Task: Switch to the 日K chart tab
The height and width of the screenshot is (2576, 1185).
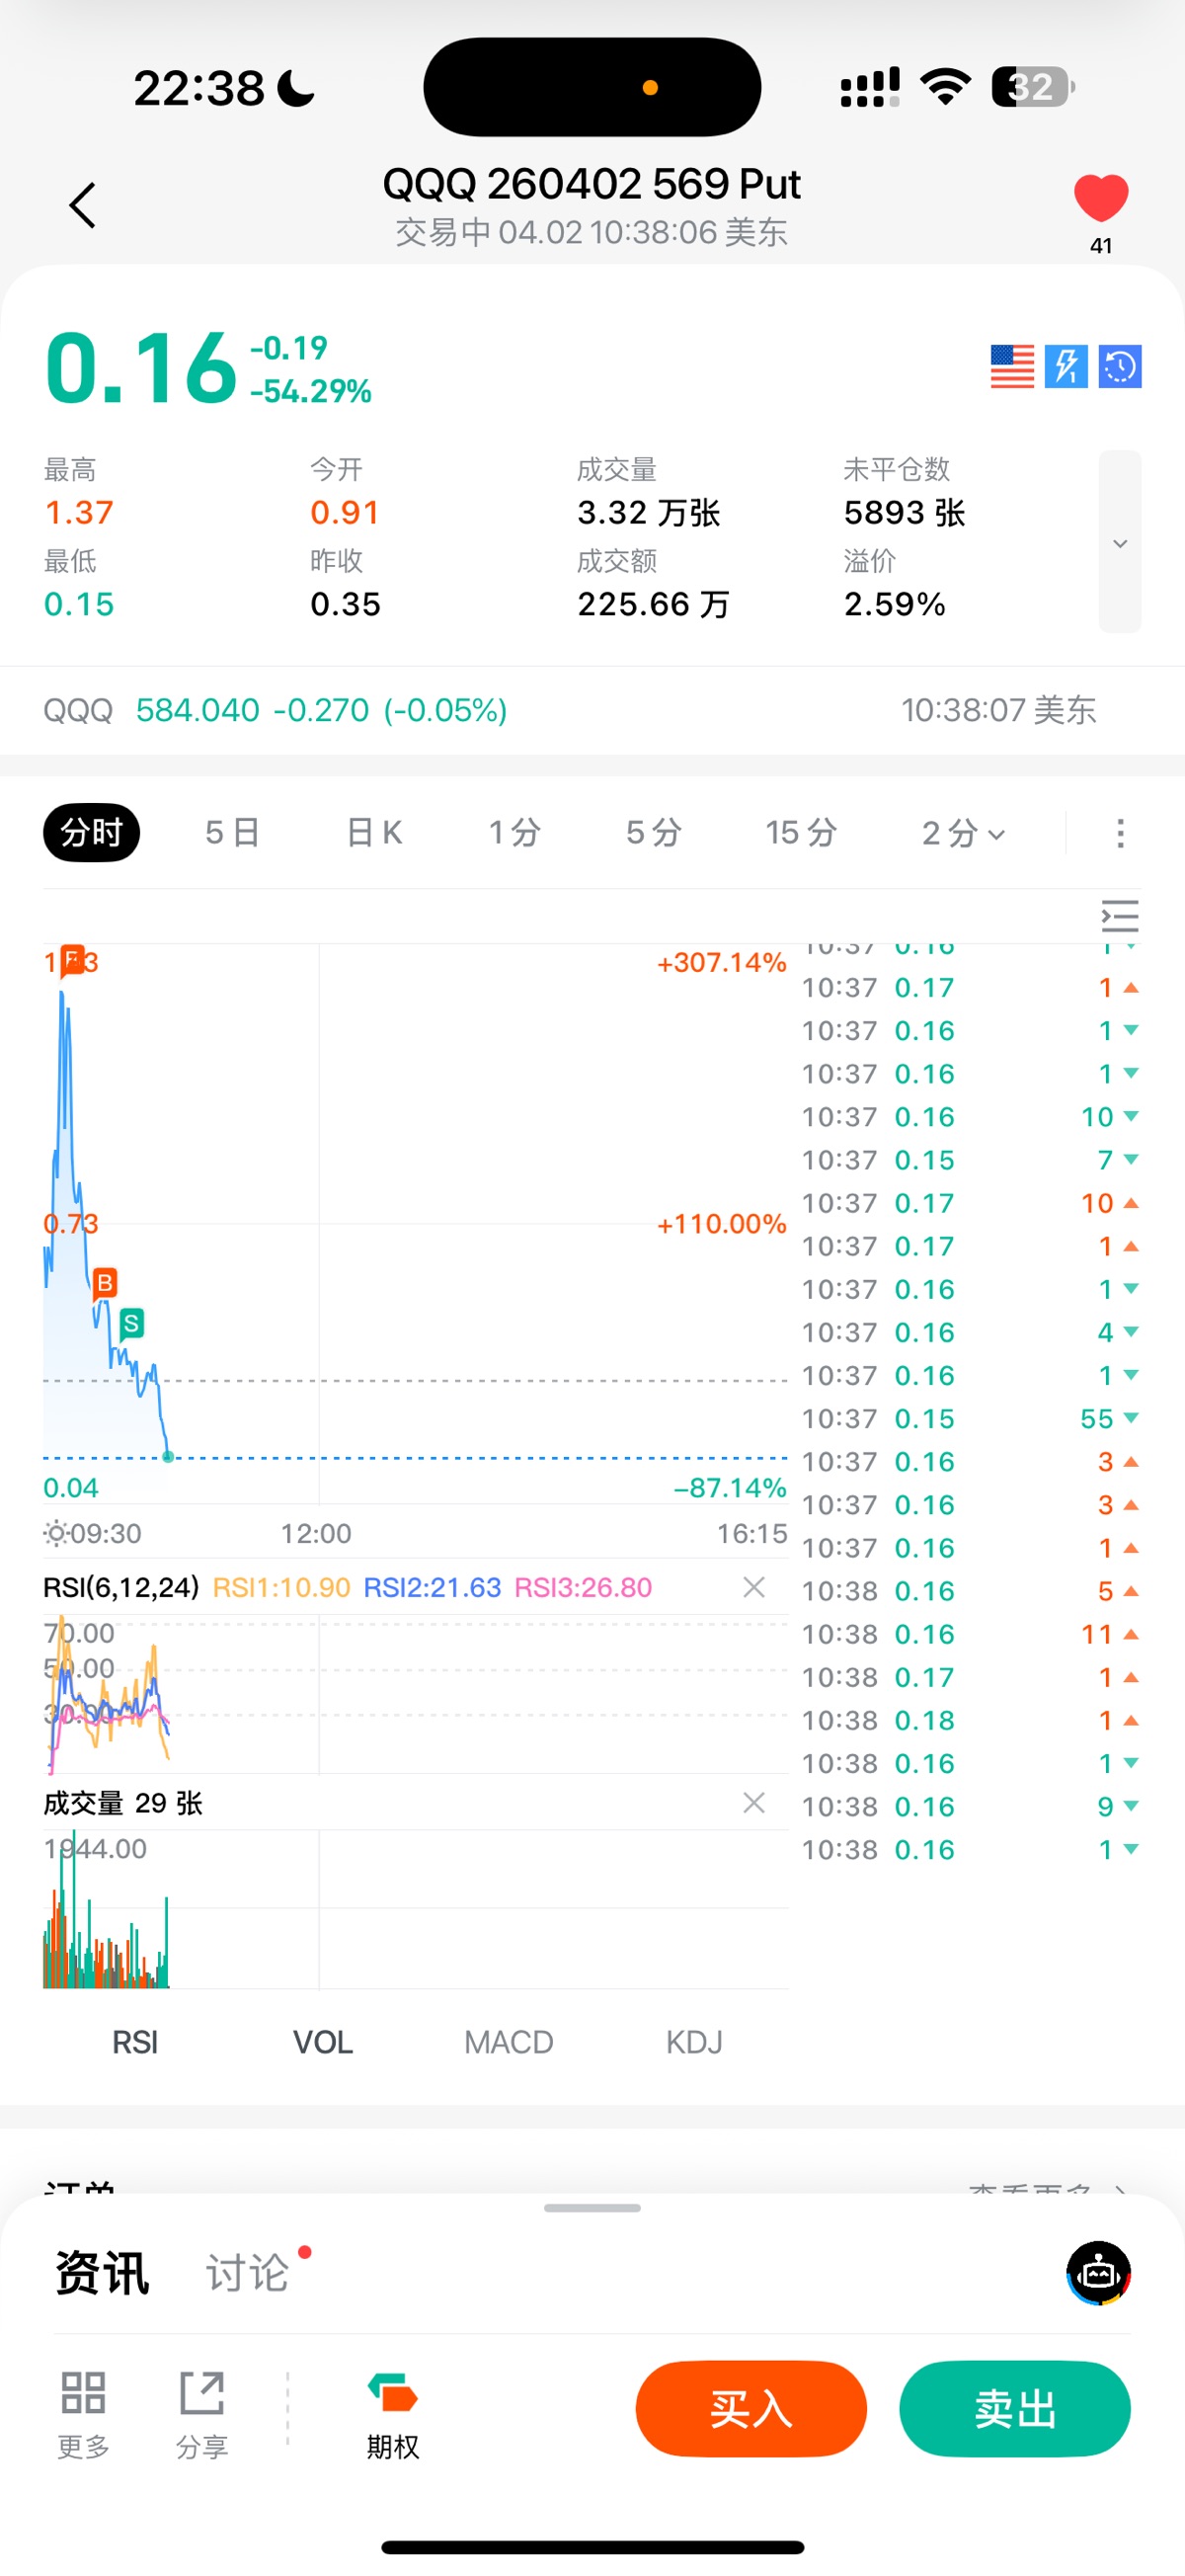Action: point(374,832)
